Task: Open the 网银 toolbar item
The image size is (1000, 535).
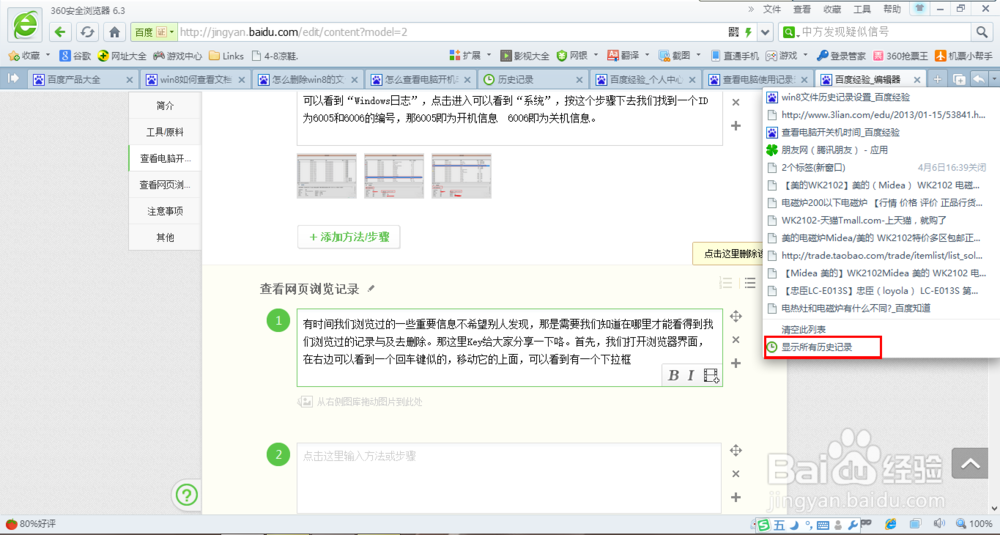Action: point(572,55)
